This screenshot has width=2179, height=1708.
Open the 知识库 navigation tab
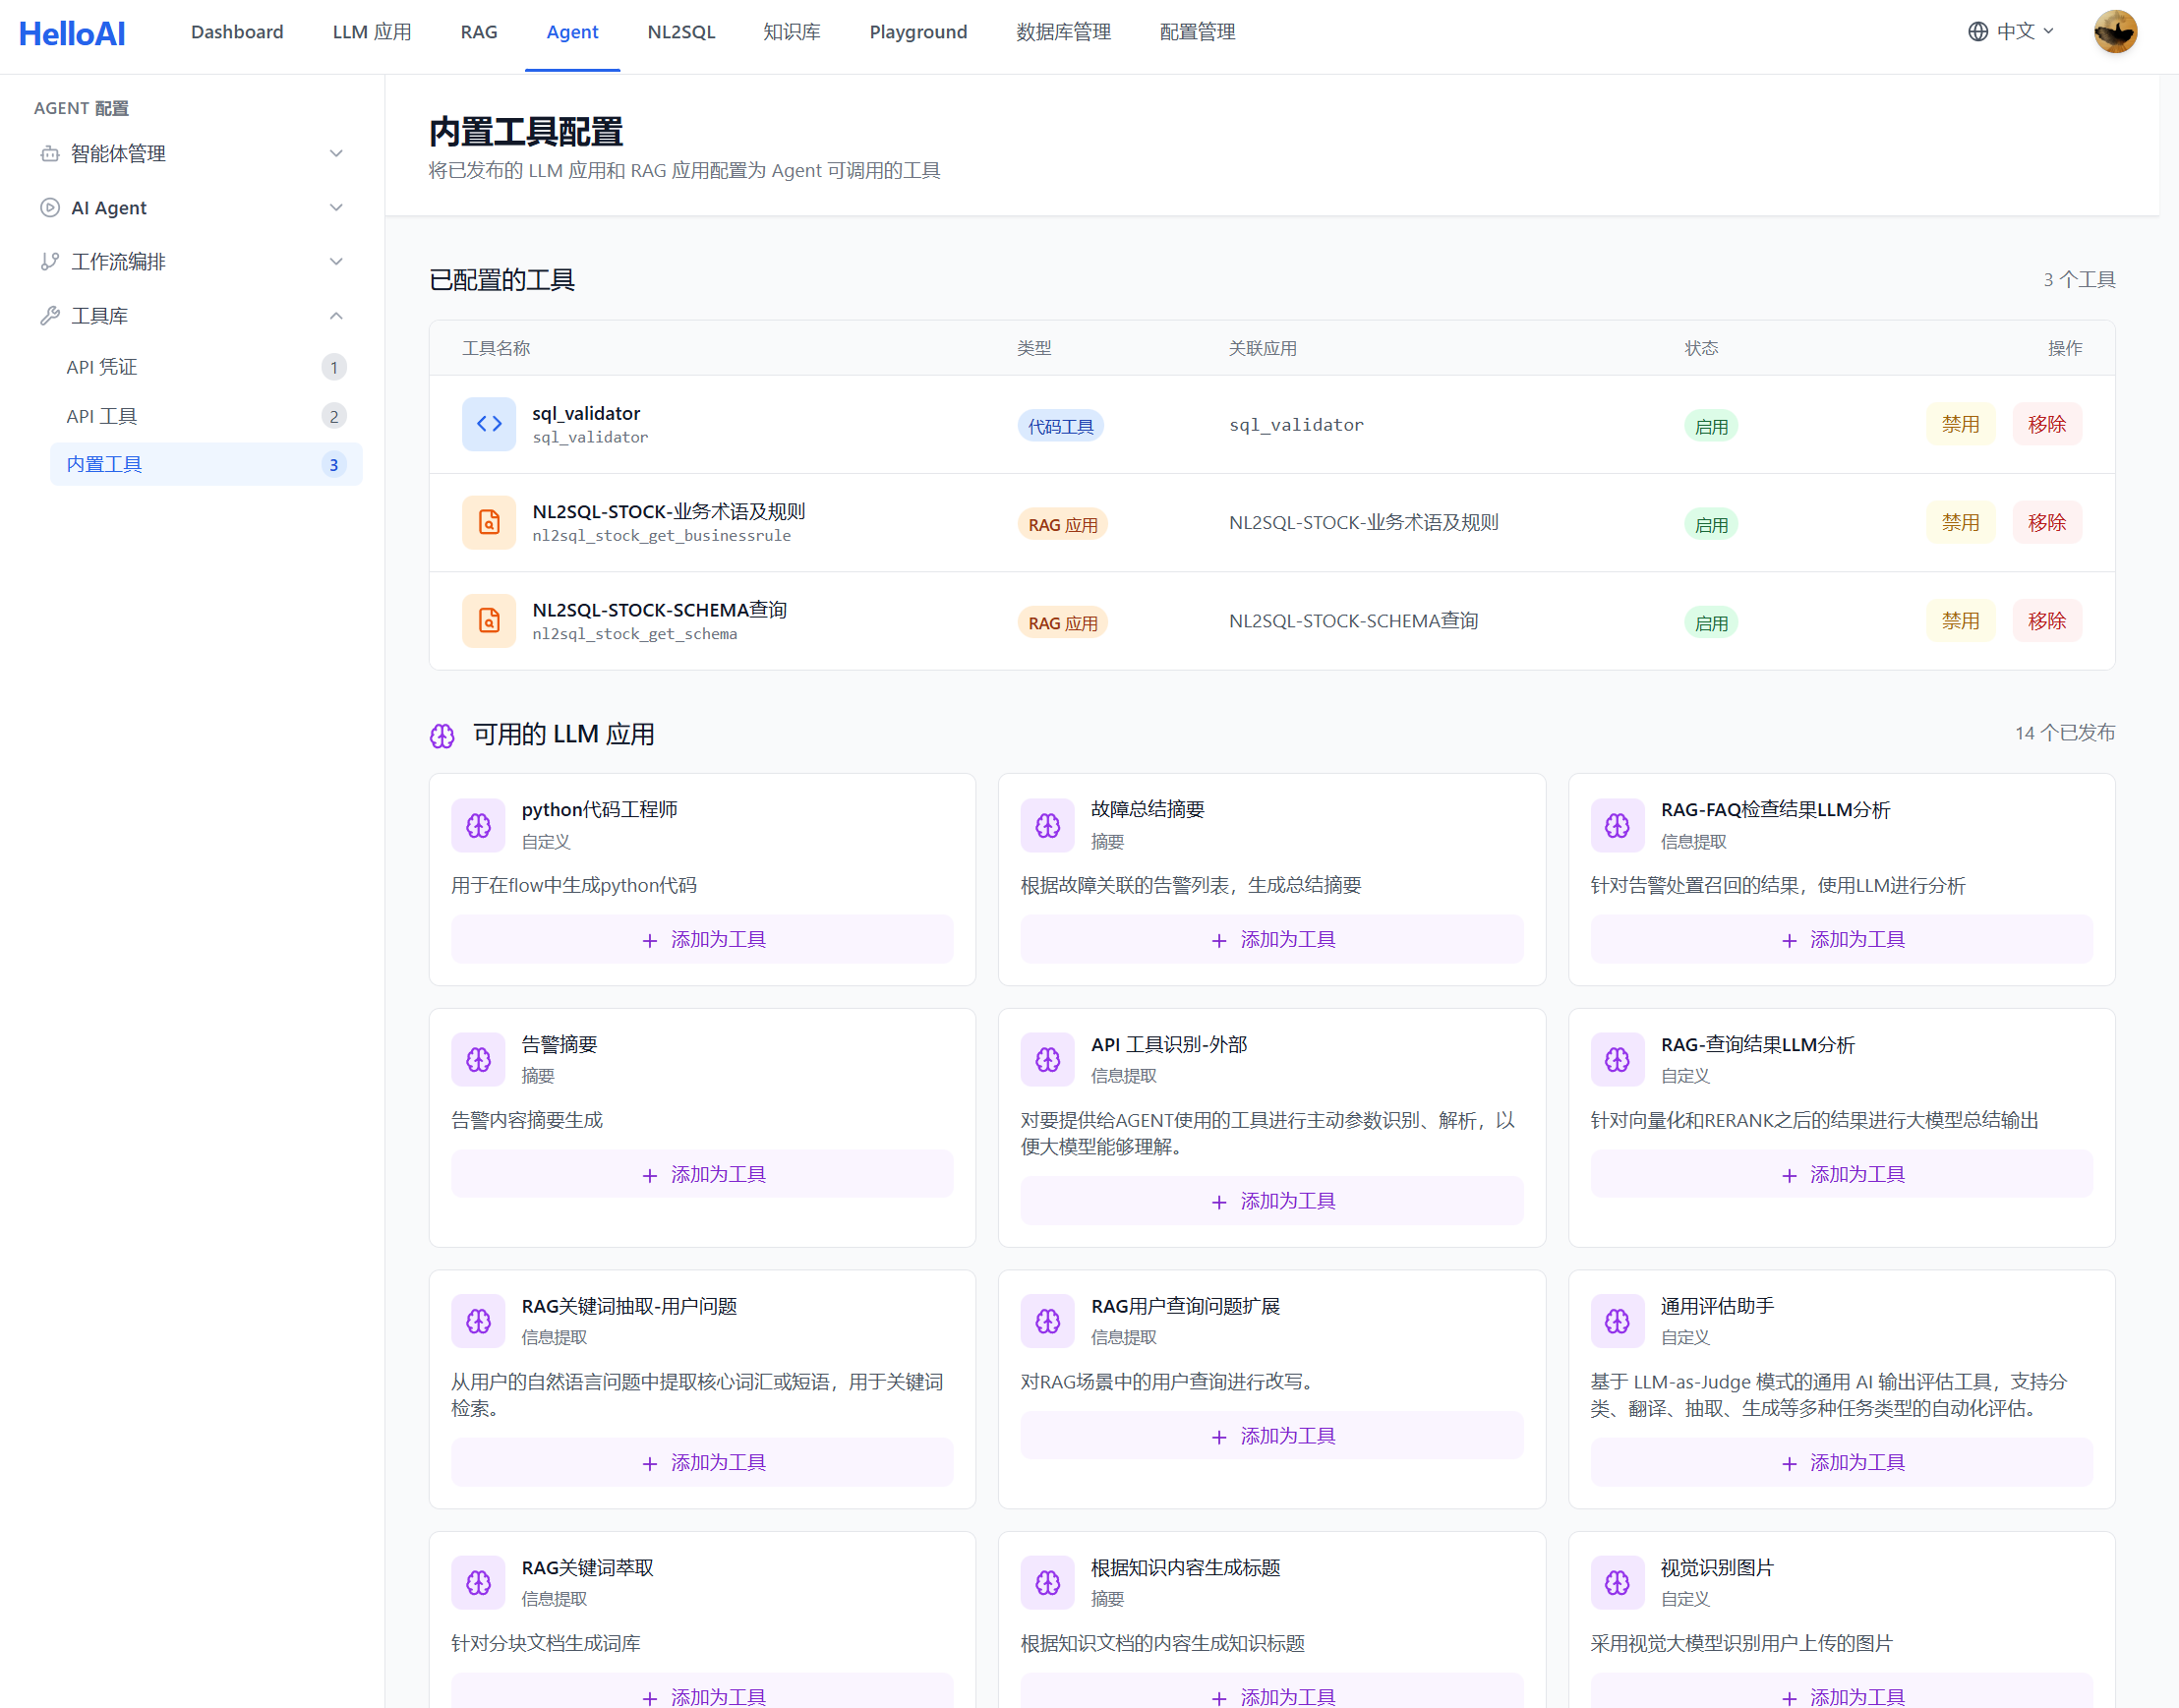pos(791,32)
